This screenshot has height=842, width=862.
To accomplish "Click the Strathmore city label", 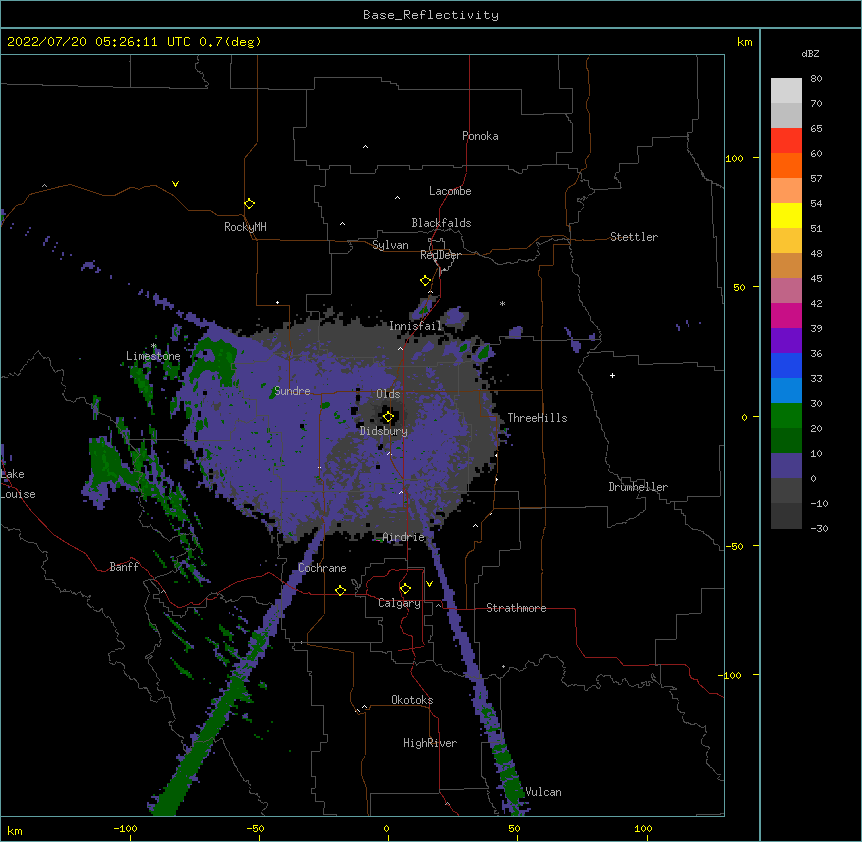I will pyautogui.click(x=516, y=608).
